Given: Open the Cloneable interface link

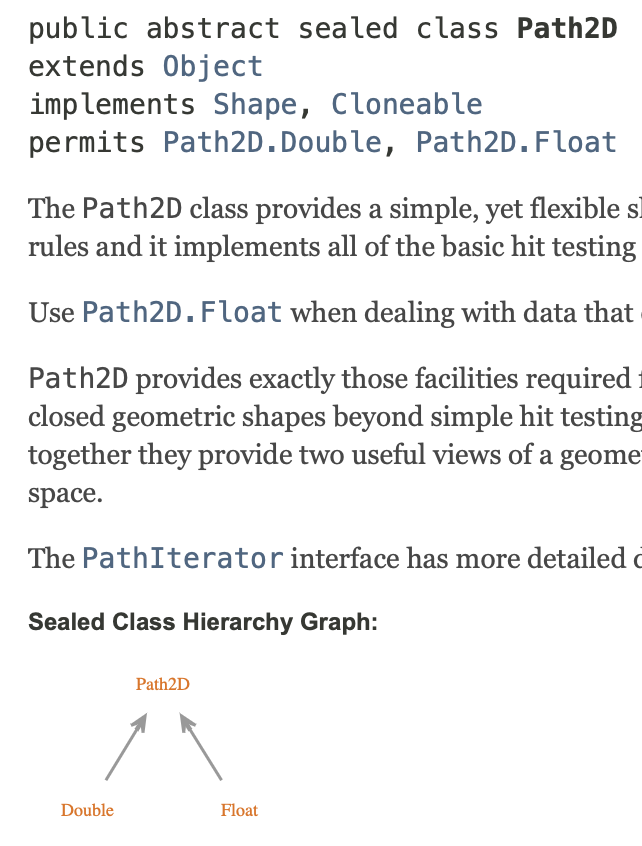Looking at the screenshot, I should pos(406,105).
